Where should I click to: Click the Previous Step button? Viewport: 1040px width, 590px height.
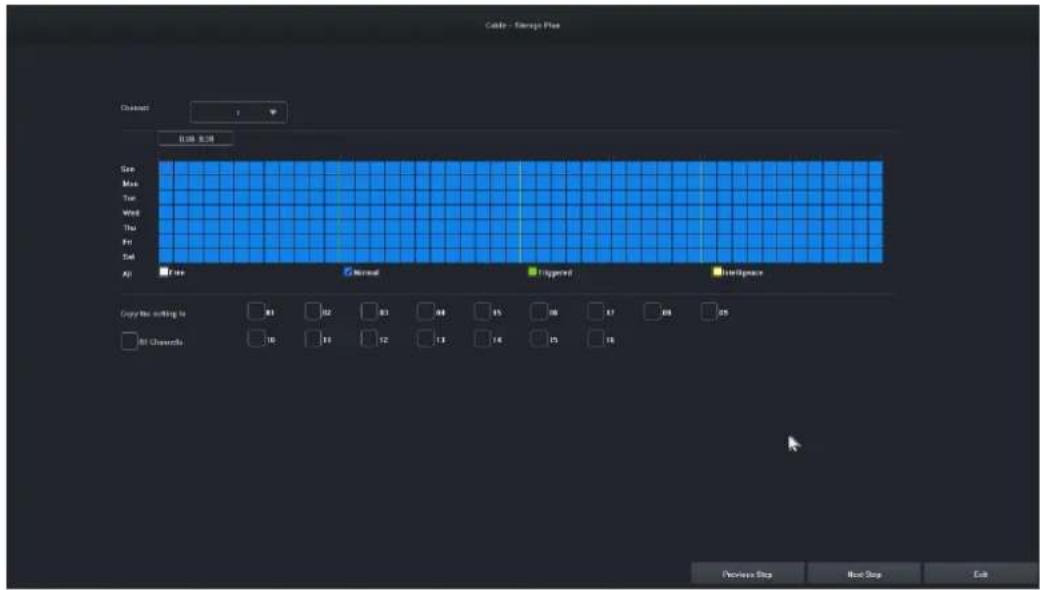(x=748, y=574)
